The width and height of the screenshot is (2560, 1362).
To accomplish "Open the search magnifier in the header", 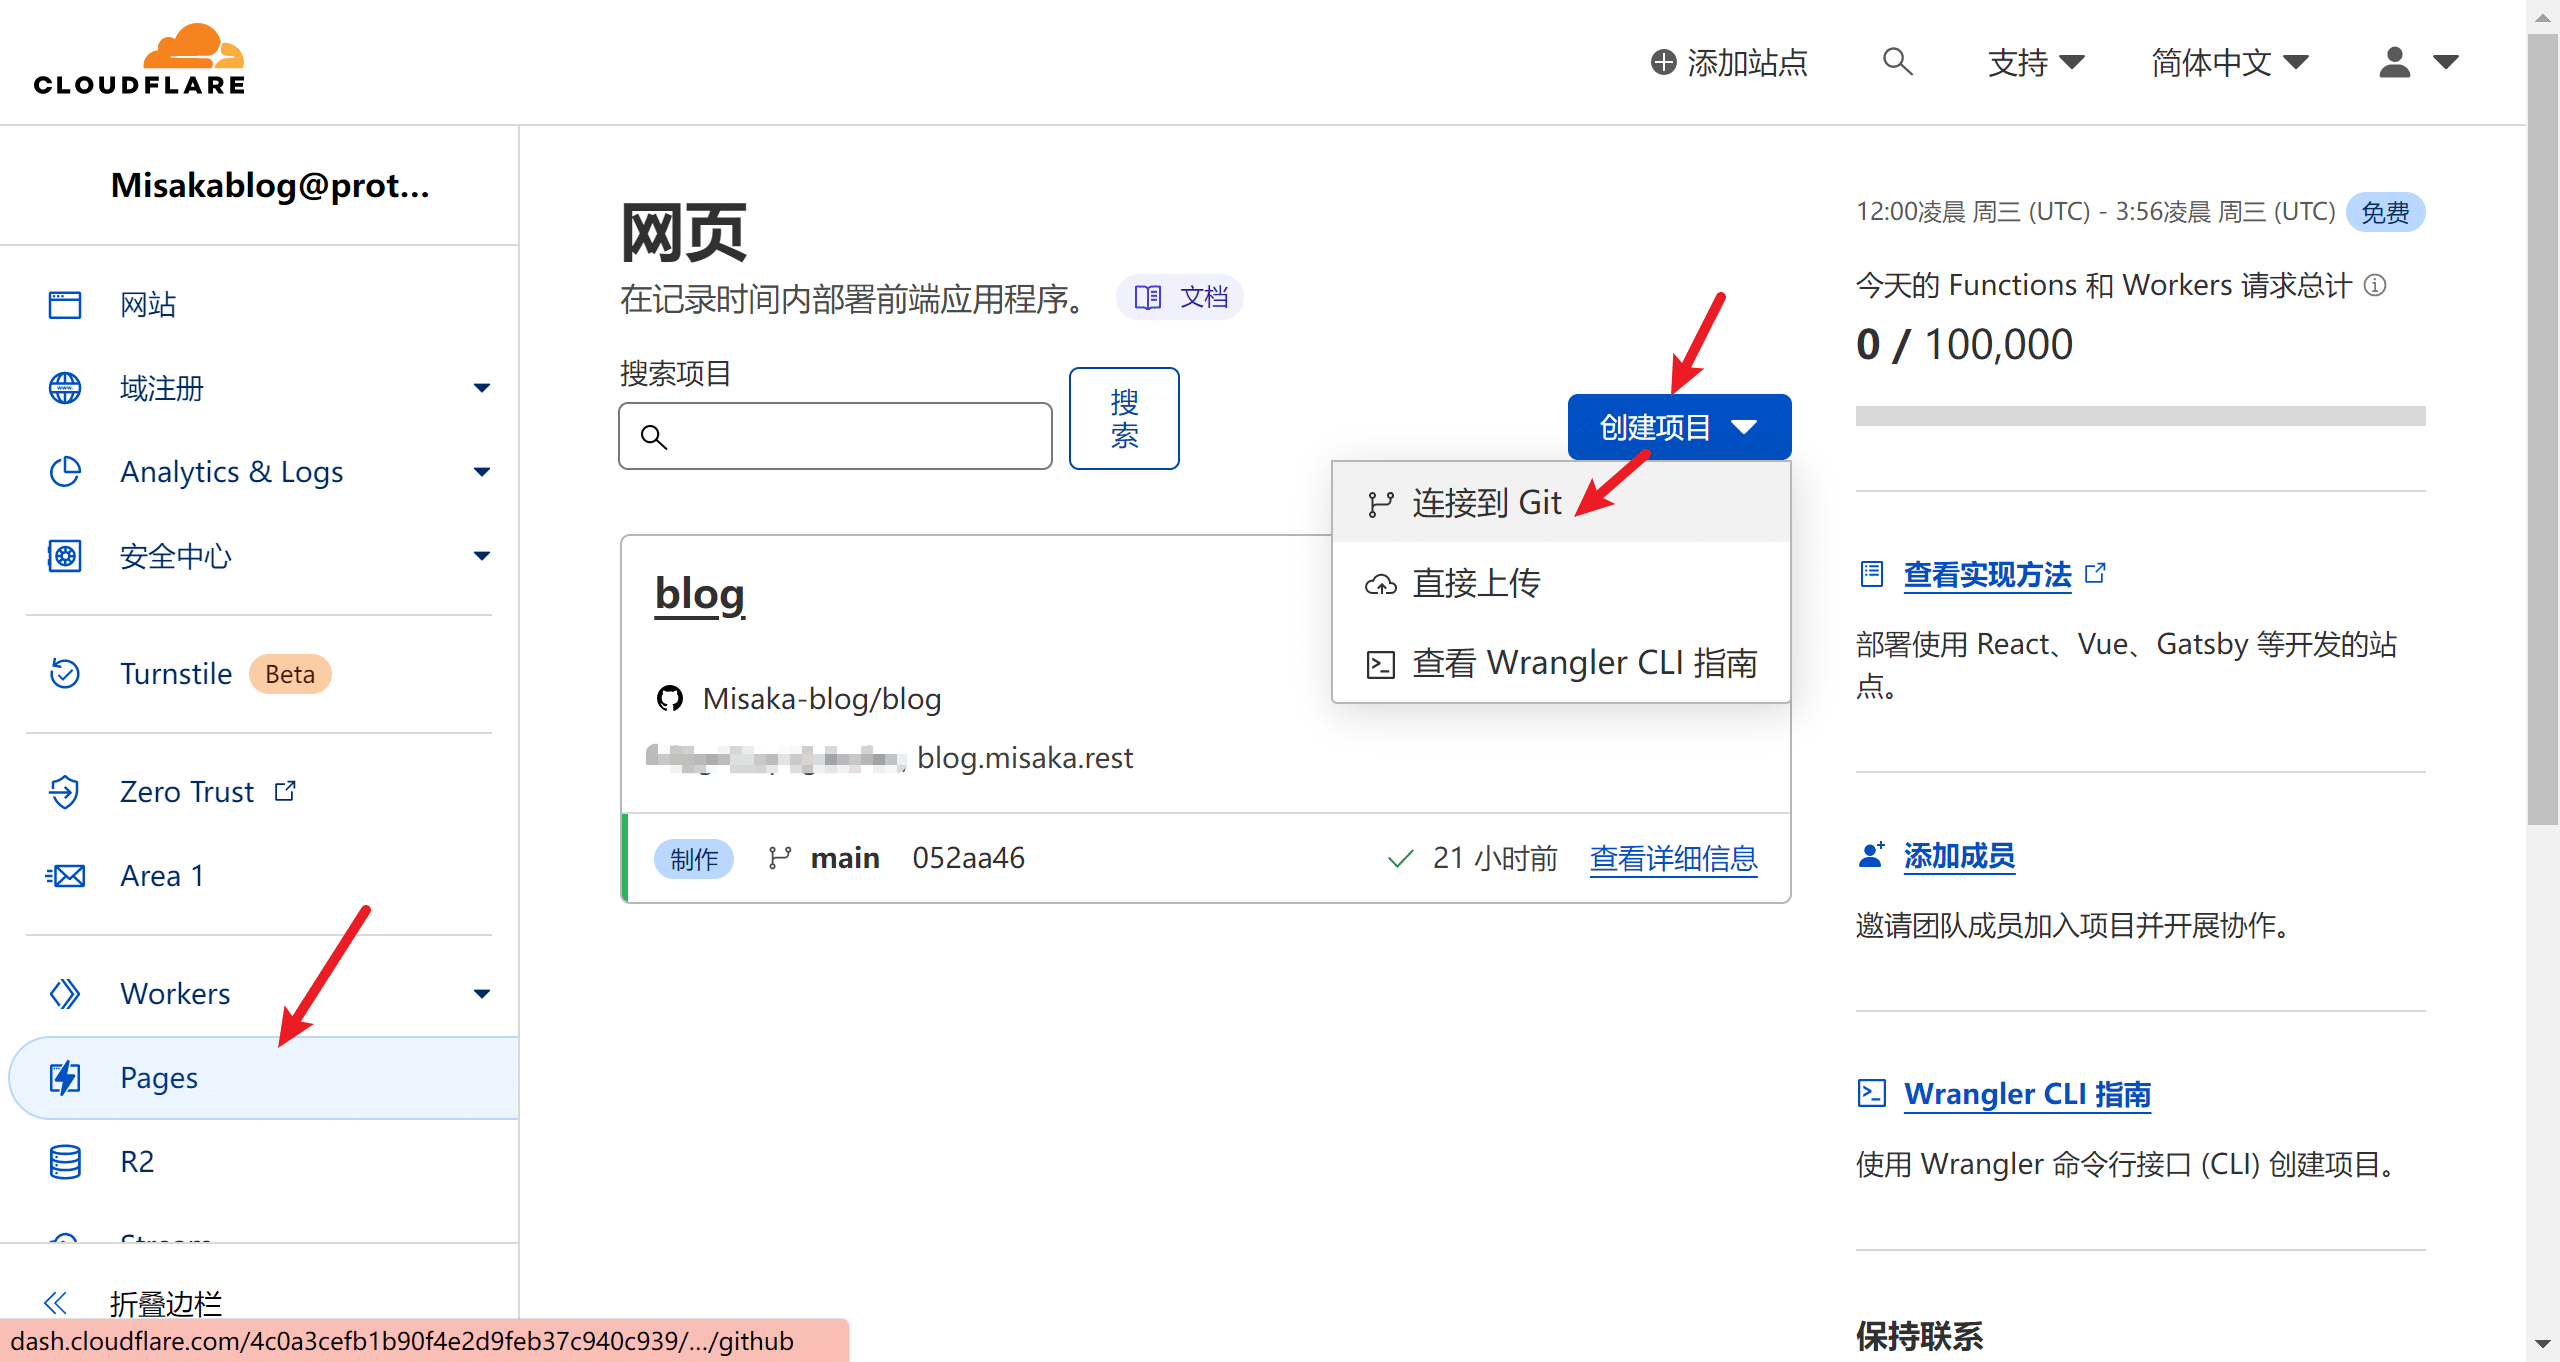I will pos(1897,62).
